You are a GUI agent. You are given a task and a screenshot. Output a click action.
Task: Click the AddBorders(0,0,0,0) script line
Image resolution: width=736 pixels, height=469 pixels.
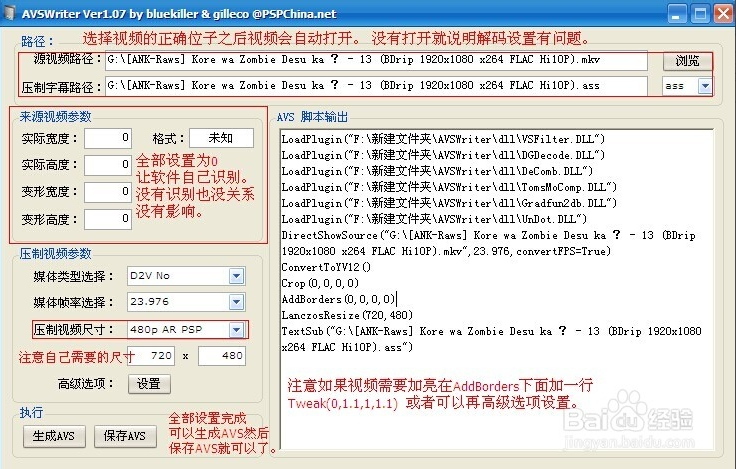(x=338, y=299)
